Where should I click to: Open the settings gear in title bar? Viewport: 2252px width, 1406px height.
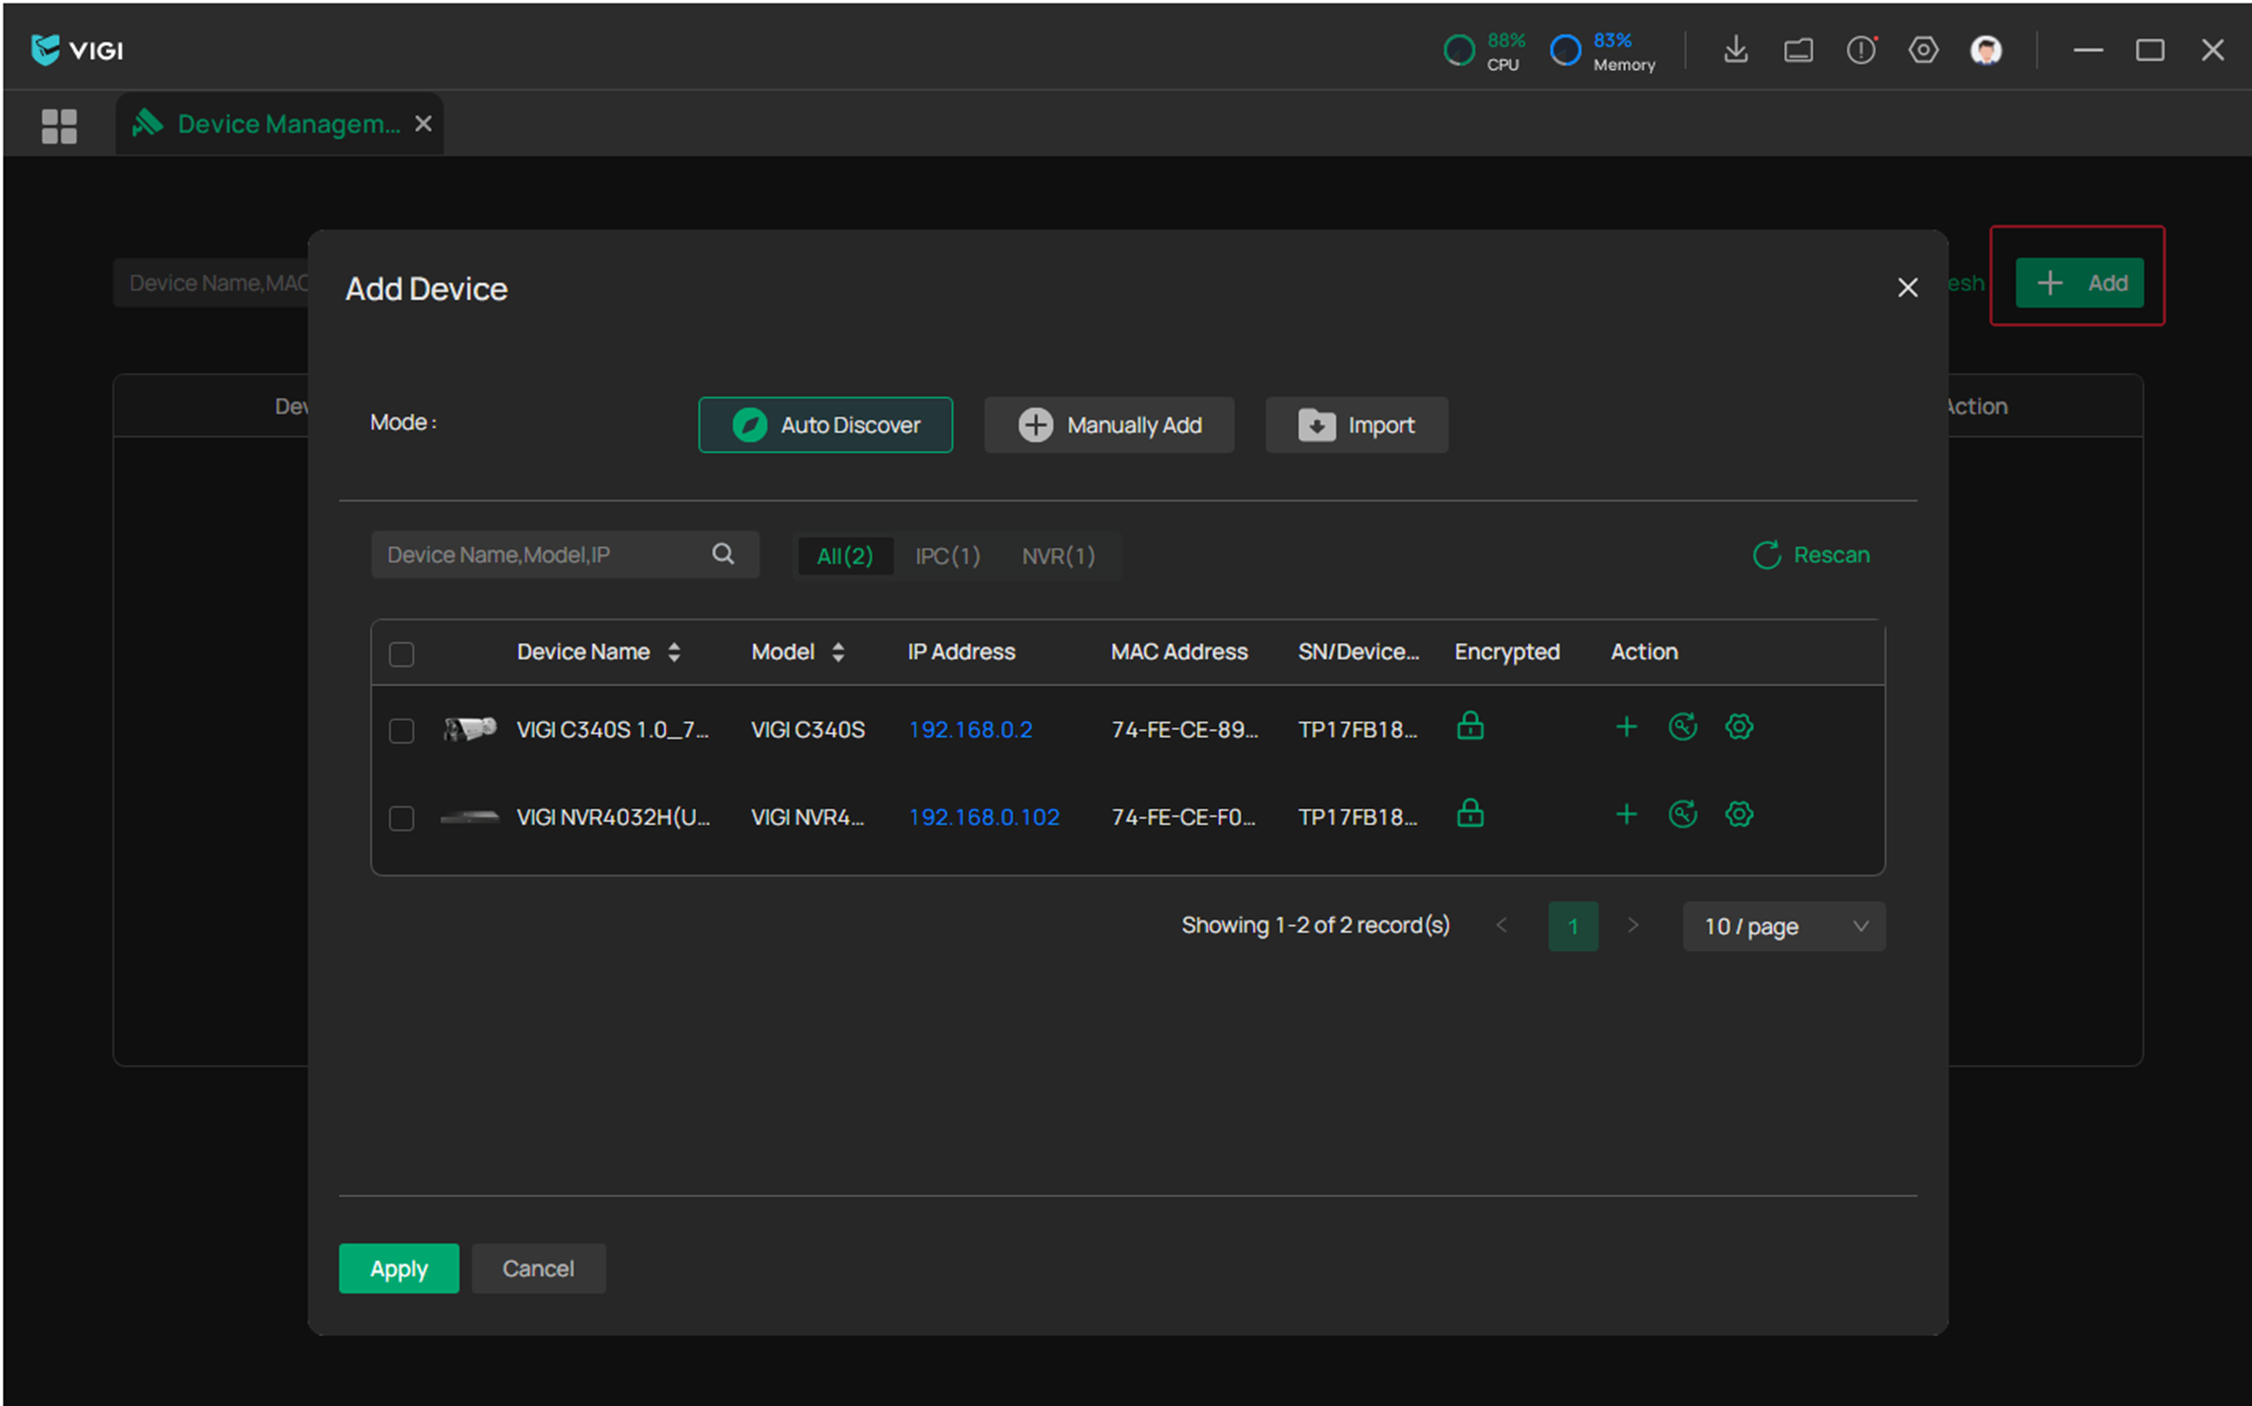click(1923, 50)
